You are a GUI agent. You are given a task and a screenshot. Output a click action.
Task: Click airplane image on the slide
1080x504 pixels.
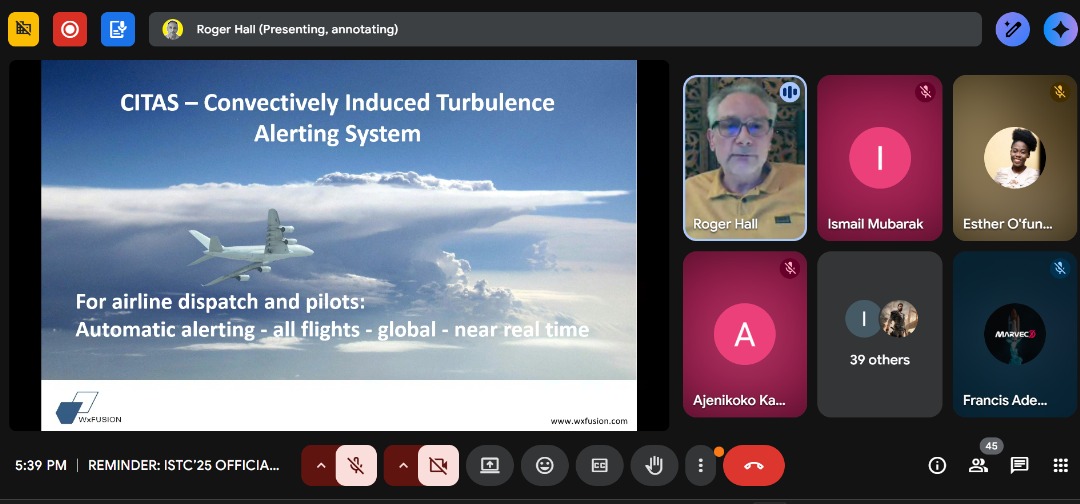[251, 246]
